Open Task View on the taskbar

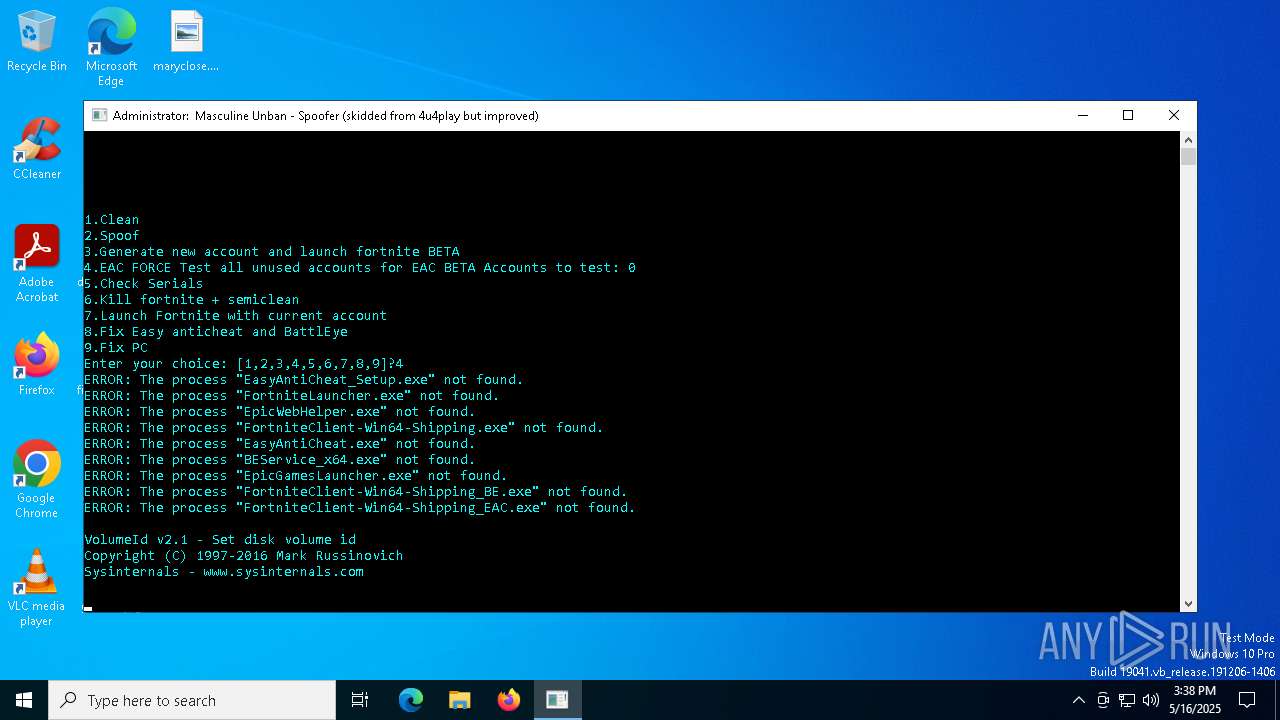(x=360, y=700)
